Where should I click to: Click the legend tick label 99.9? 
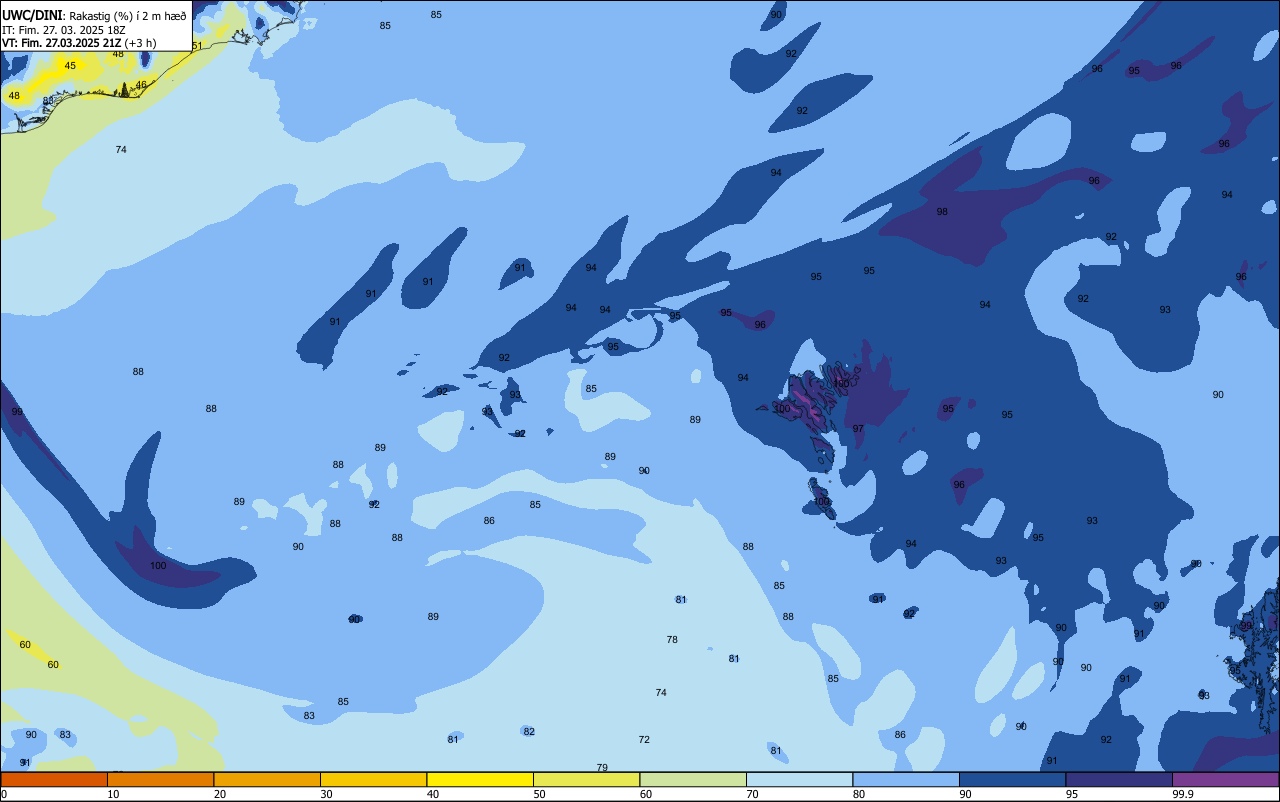(1182, 794)
